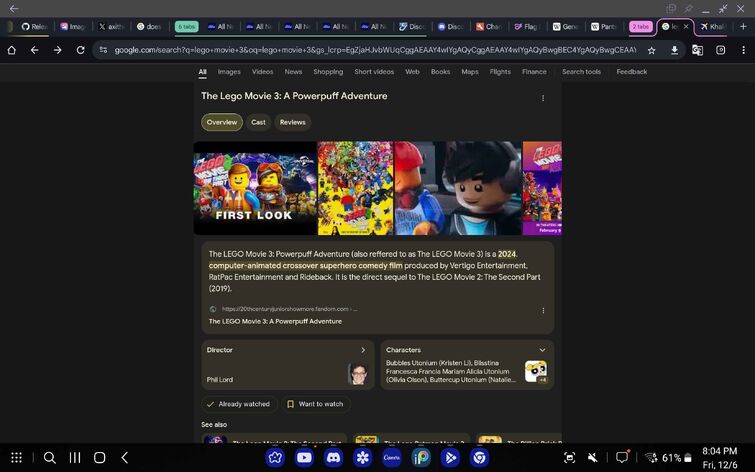
Task: Switch to the Books search tab
Action: [441, 72]
